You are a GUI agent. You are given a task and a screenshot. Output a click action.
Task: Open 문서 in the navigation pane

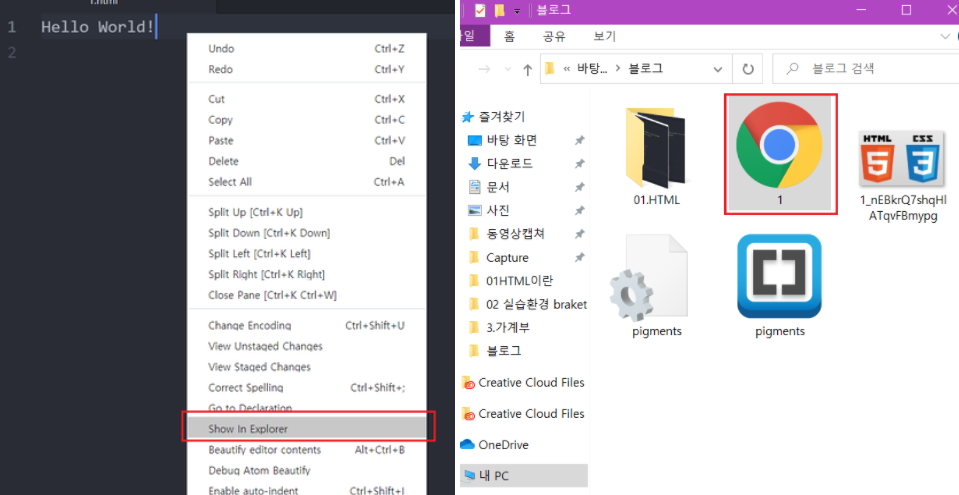click(498, 187)
